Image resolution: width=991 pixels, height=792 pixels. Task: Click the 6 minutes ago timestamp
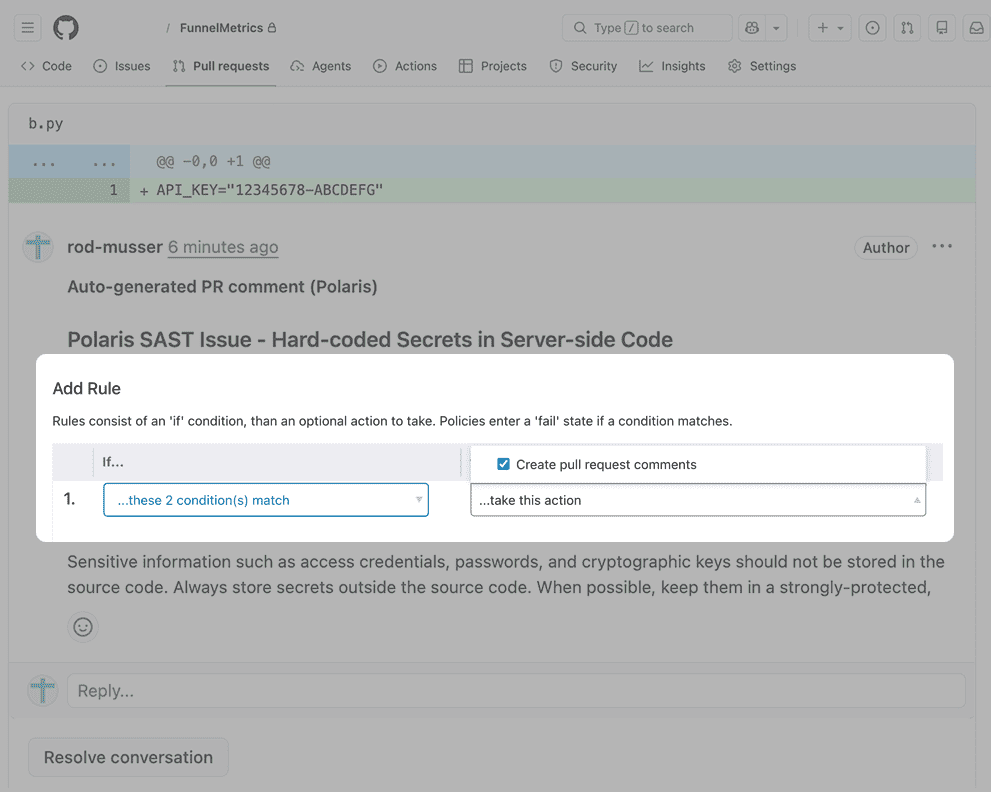point(223,247)
